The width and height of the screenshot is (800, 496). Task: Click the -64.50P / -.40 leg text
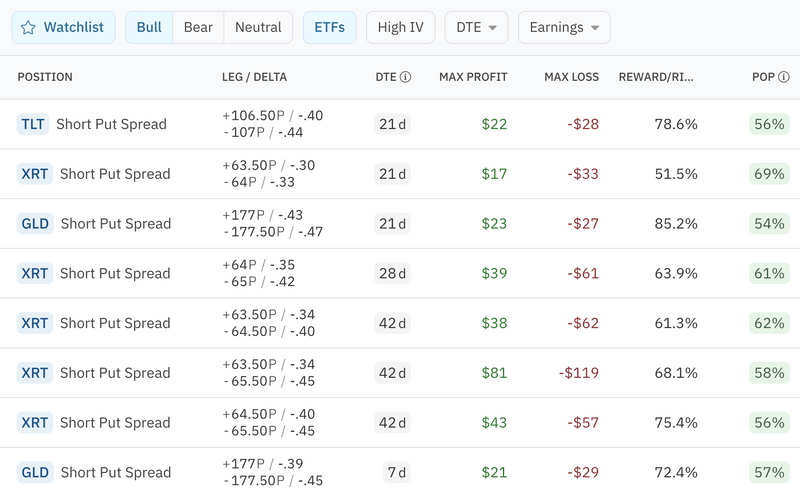269,332
